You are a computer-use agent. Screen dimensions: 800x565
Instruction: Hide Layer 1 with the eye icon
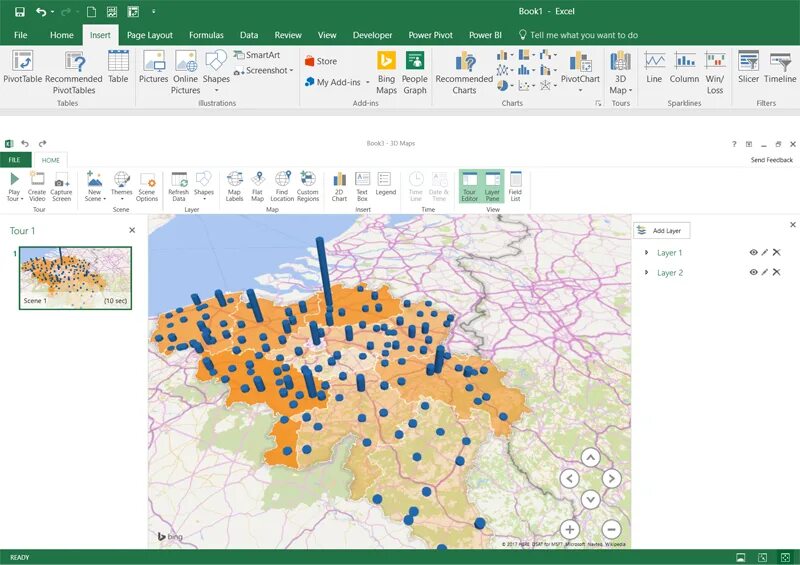point(753,252)
